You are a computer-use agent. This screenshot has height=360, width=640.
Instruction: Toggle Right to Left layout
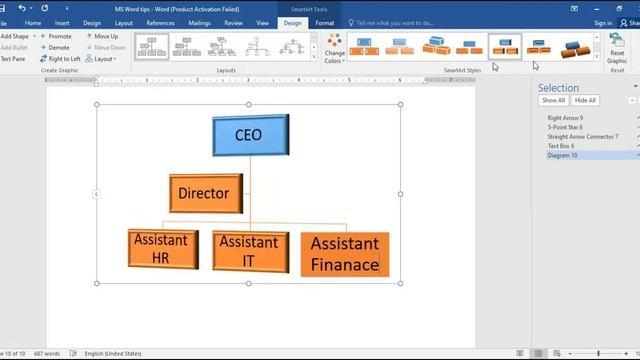pyautogui.click(x=60, y=59)
